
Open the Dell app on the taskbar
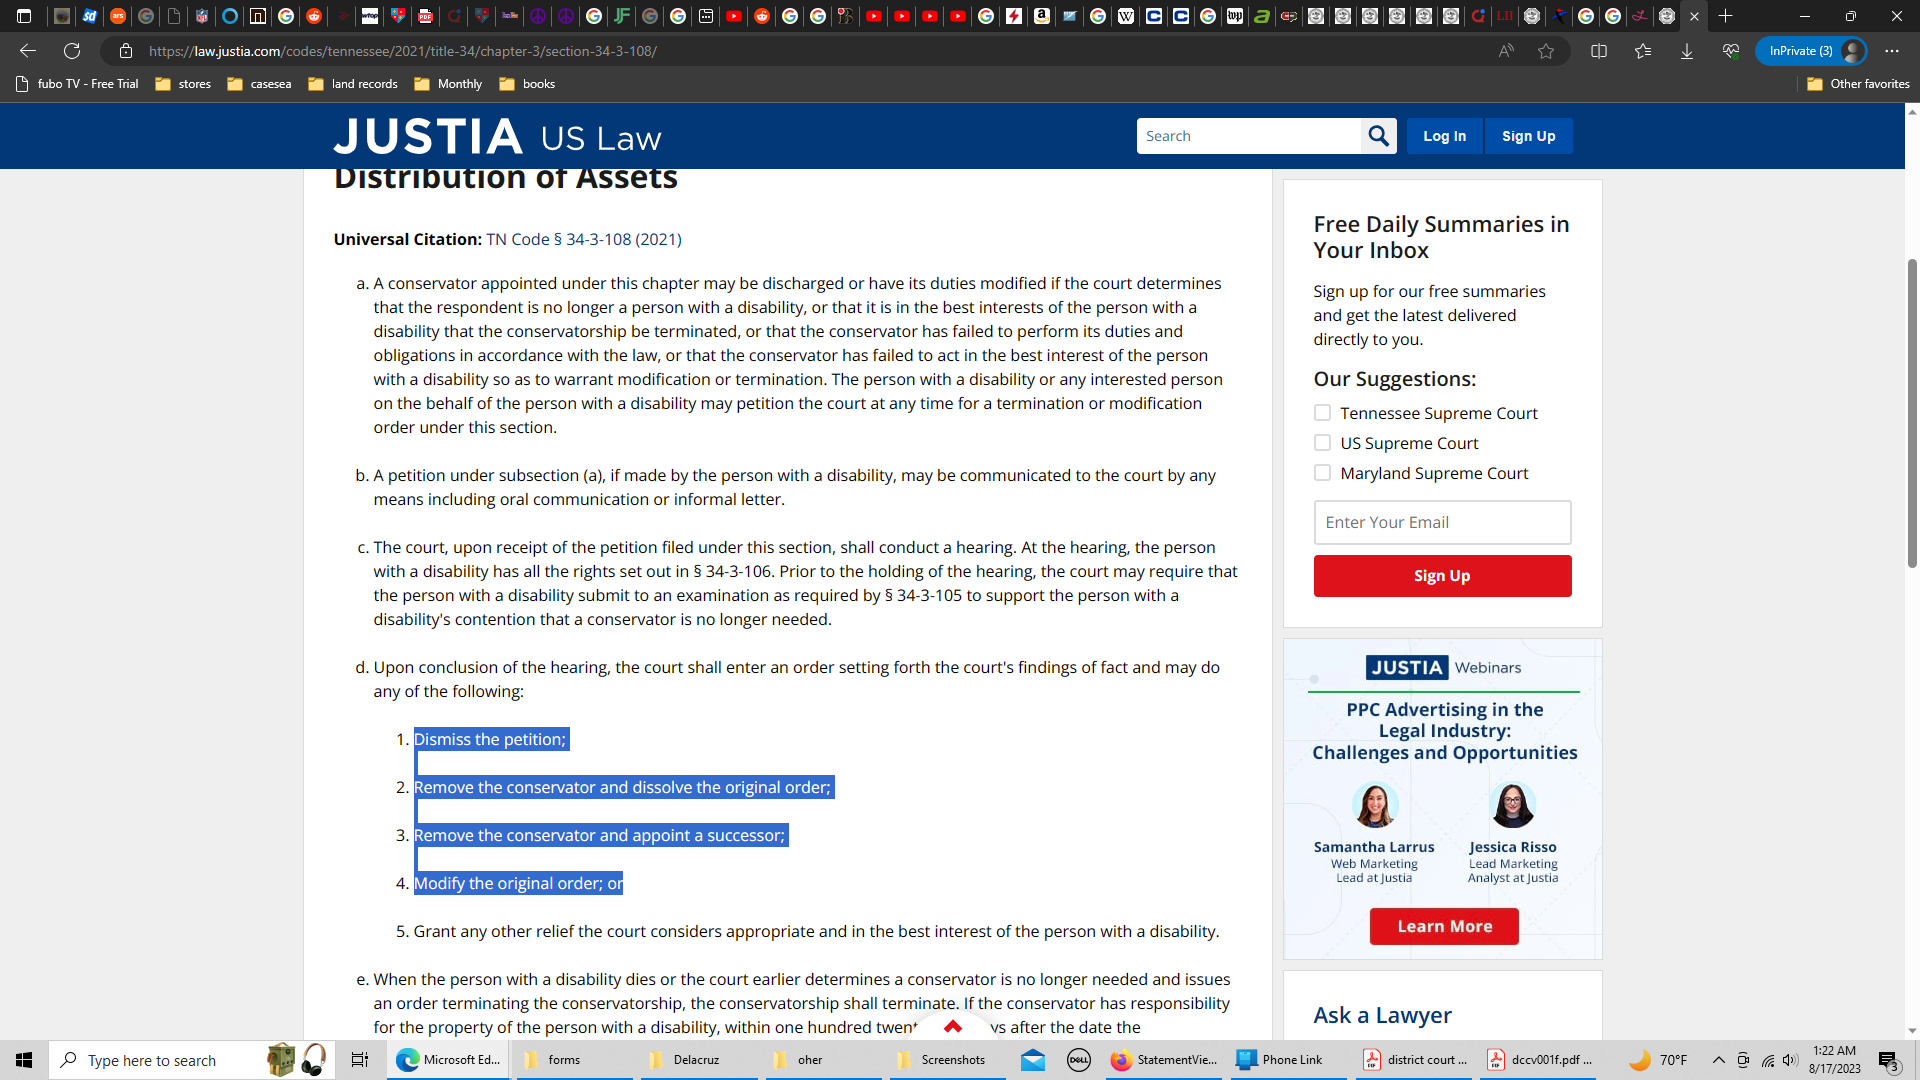coord(1079,1060)
